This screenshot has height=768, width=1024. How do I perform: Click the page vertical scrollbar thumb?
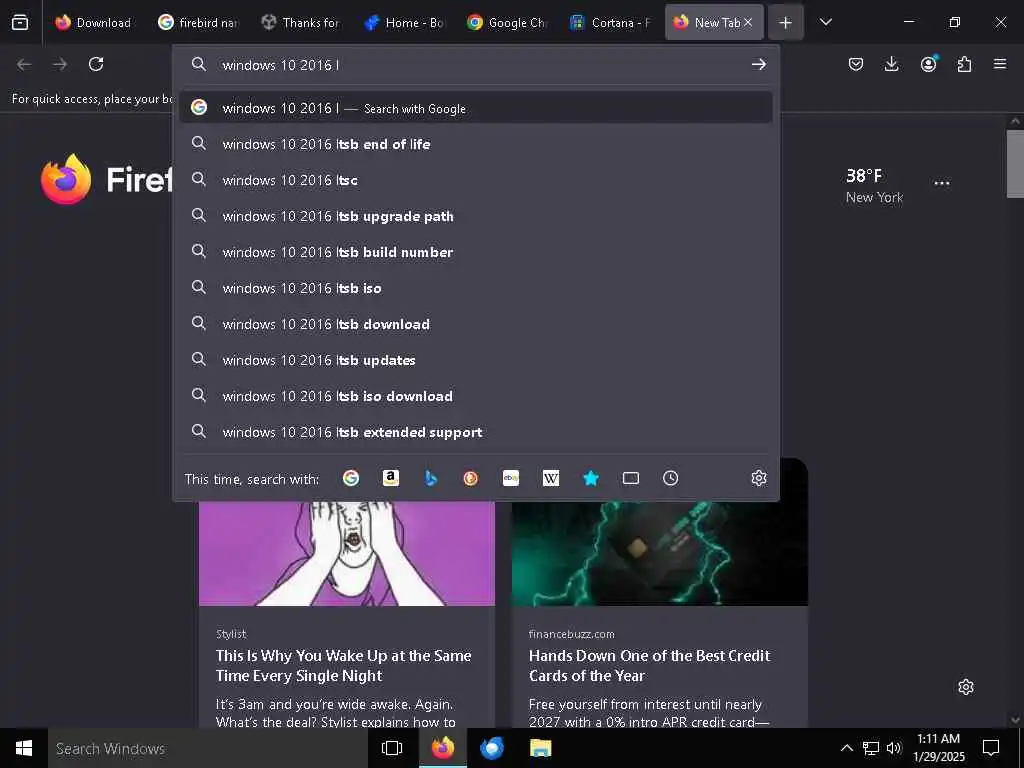[x=1015, y=163]
